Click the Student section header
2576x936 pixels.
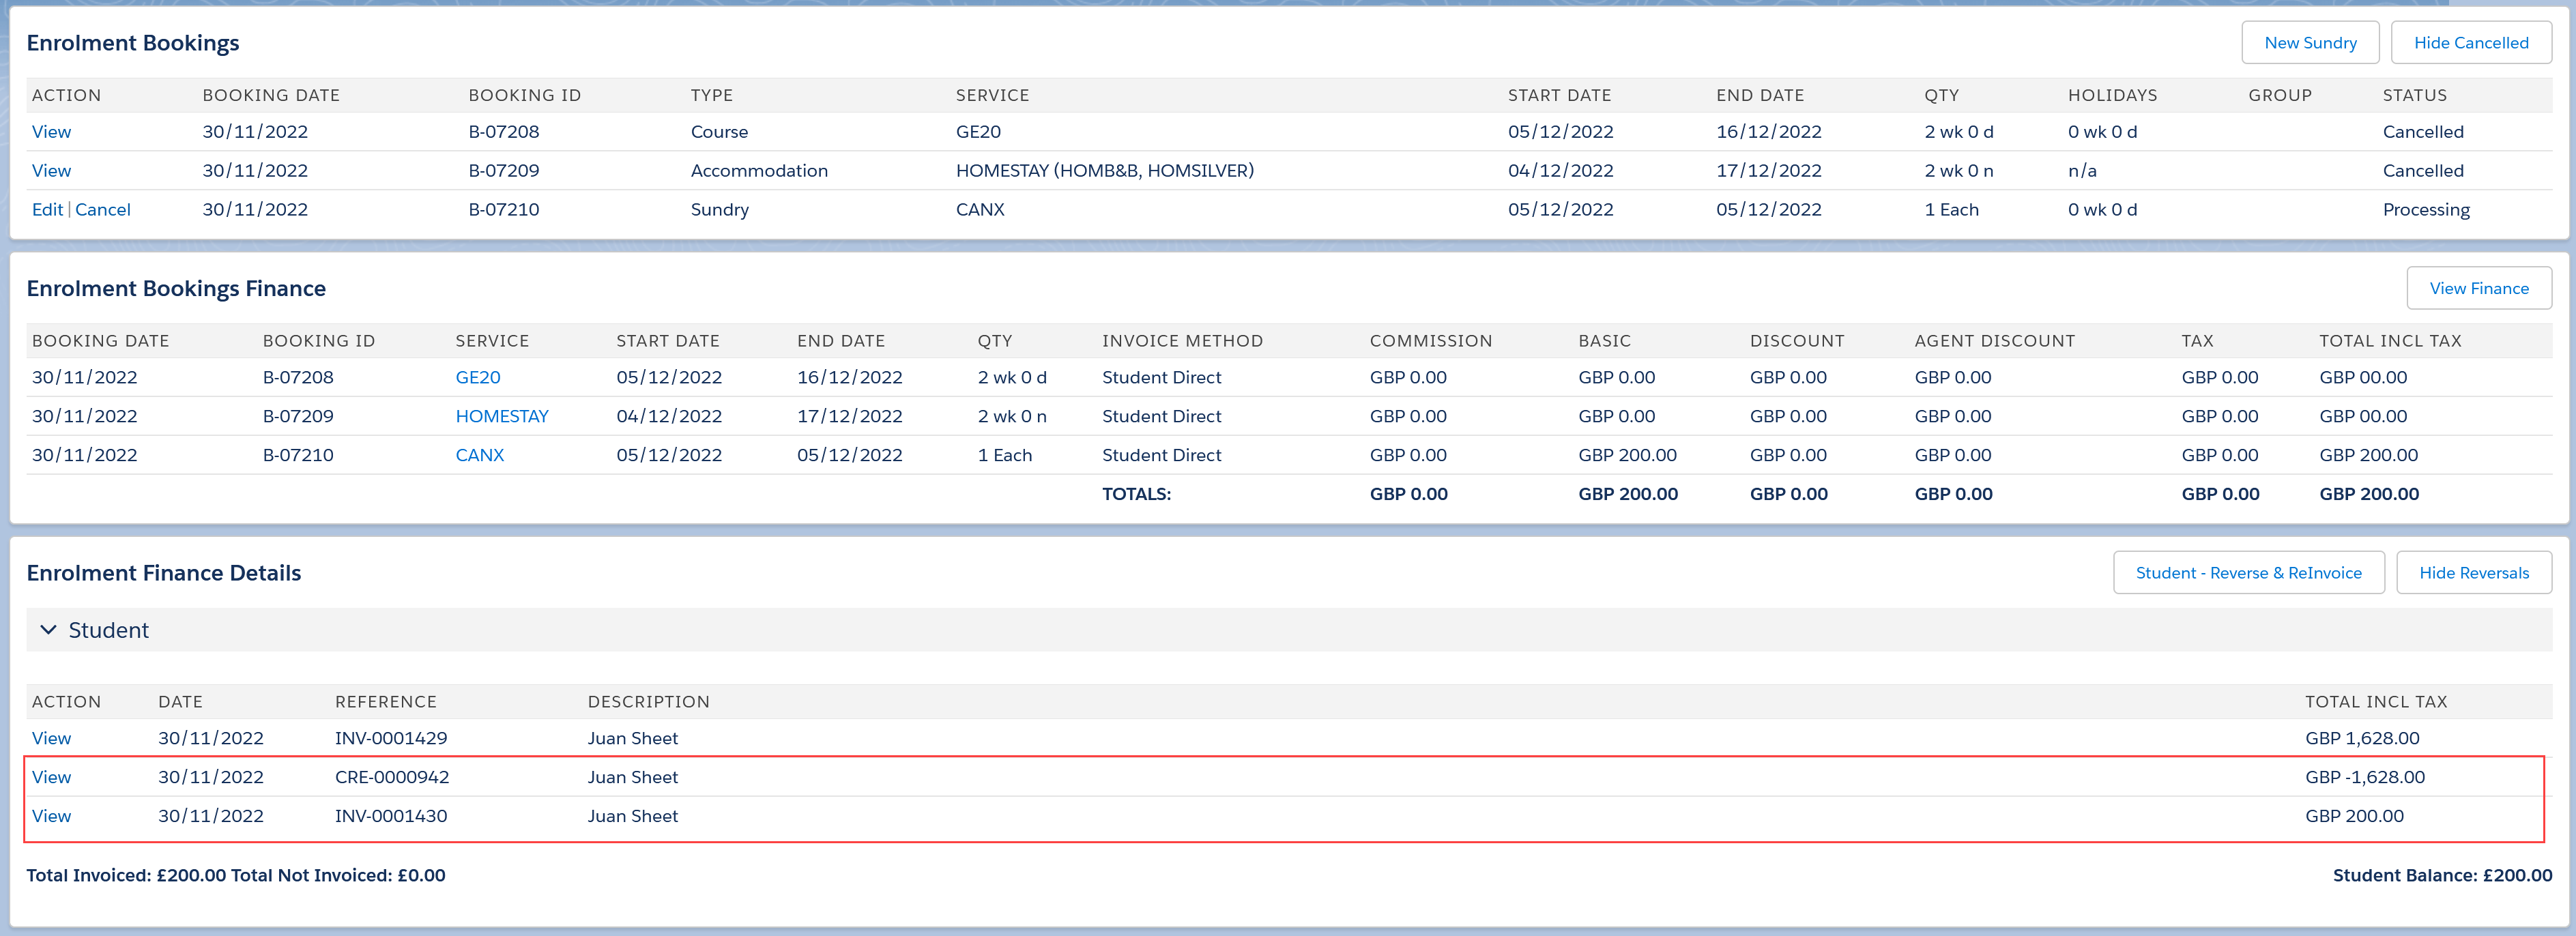pyautogui.click(x=109, y=630)
